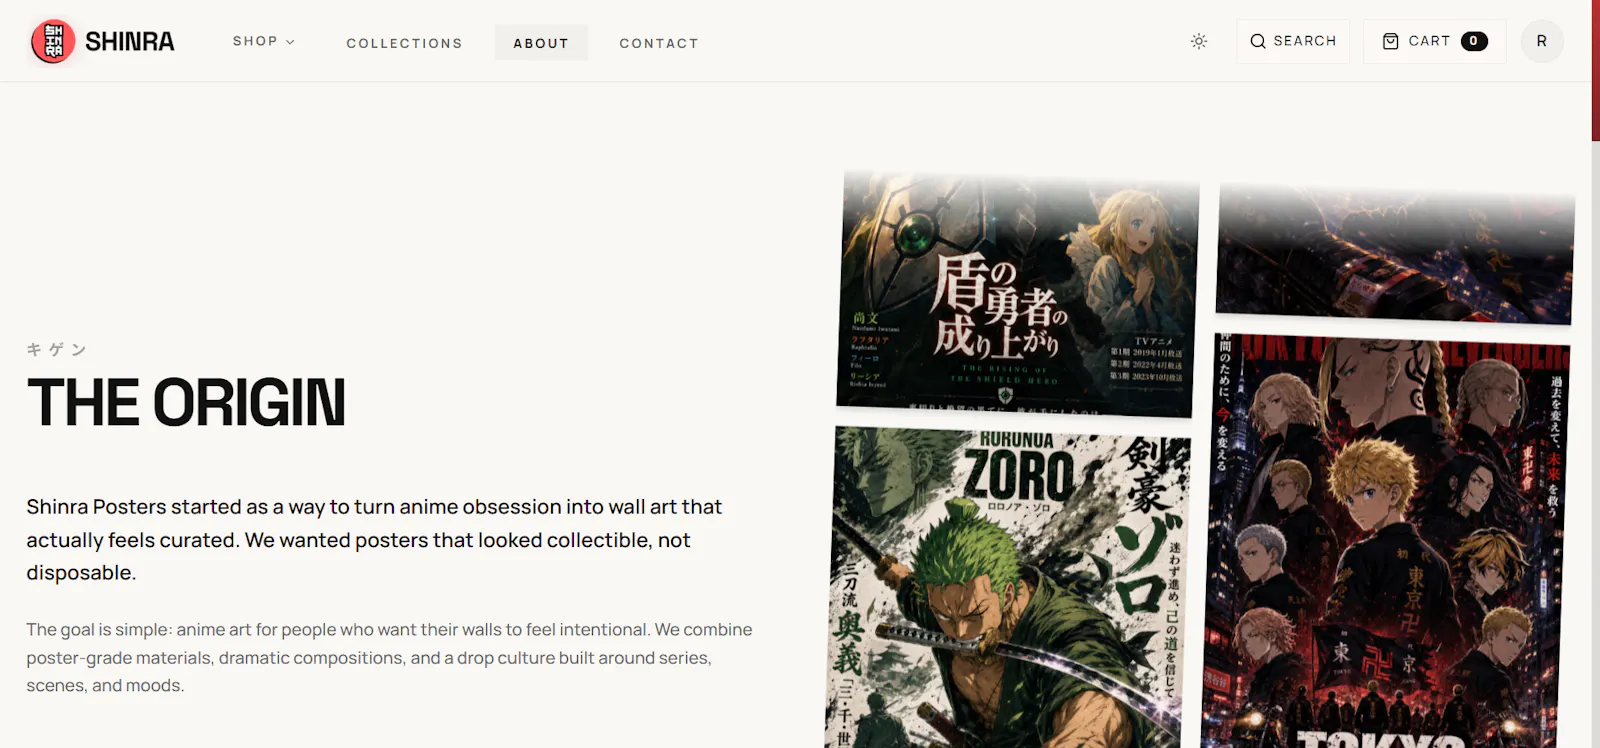Click the page vertical scrollbar thumb
The height and width of the screenshot is (748, 1600).
[x=1595, y=70]
